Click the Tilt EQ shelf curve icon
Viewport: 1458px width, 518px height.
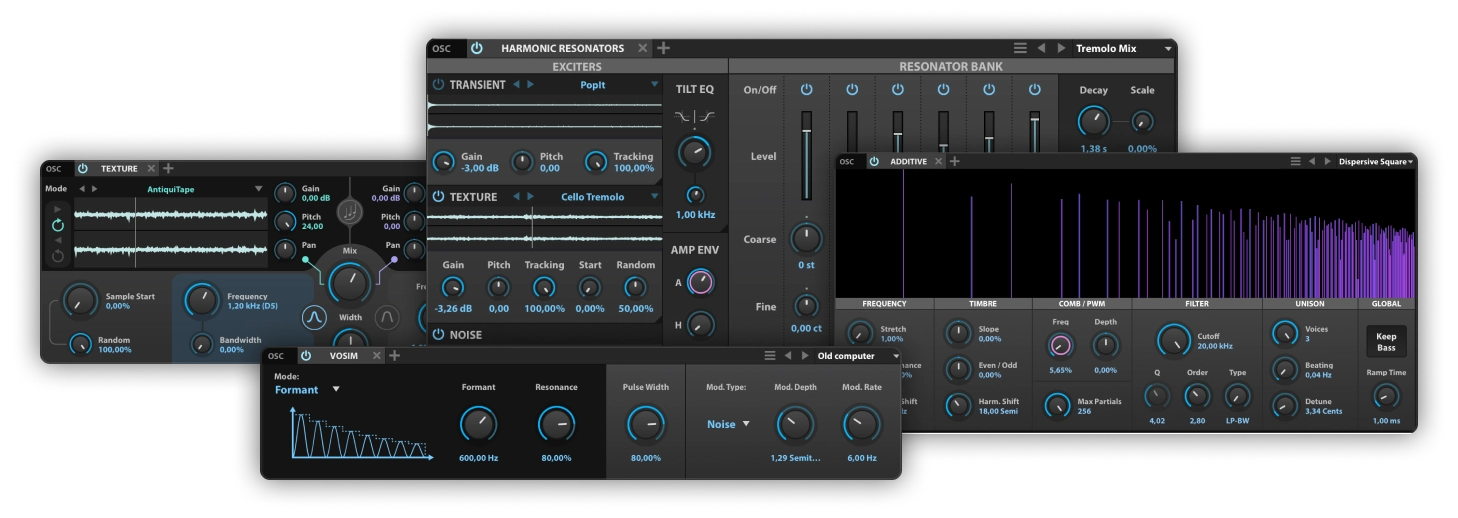coord(695,117)
